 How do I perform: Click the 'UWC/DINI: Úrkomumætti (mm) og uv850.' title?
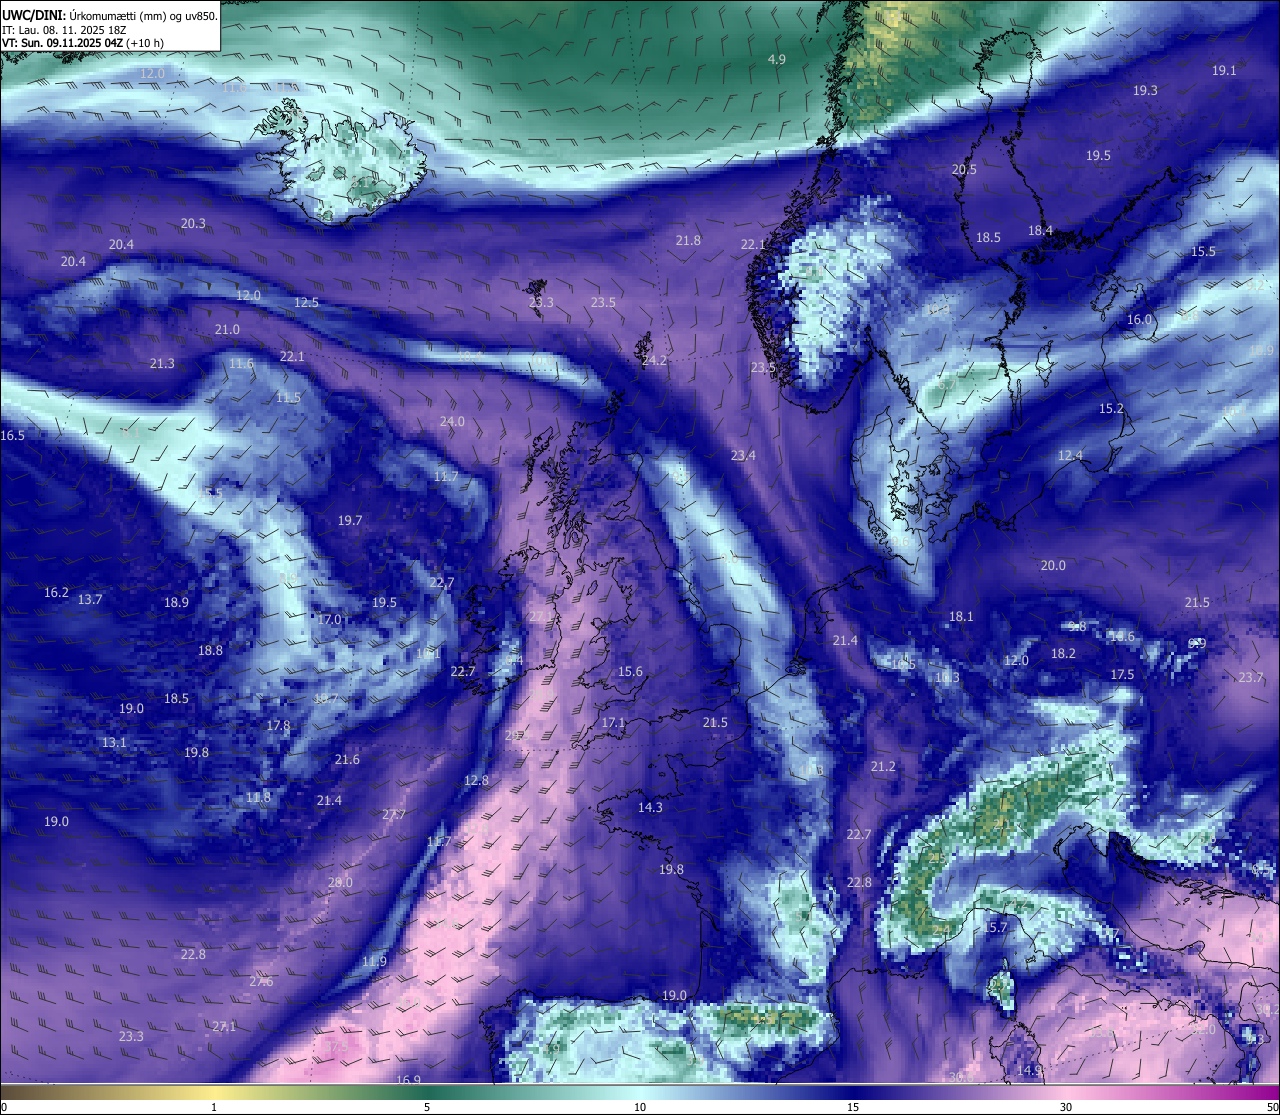click(110, 16)
